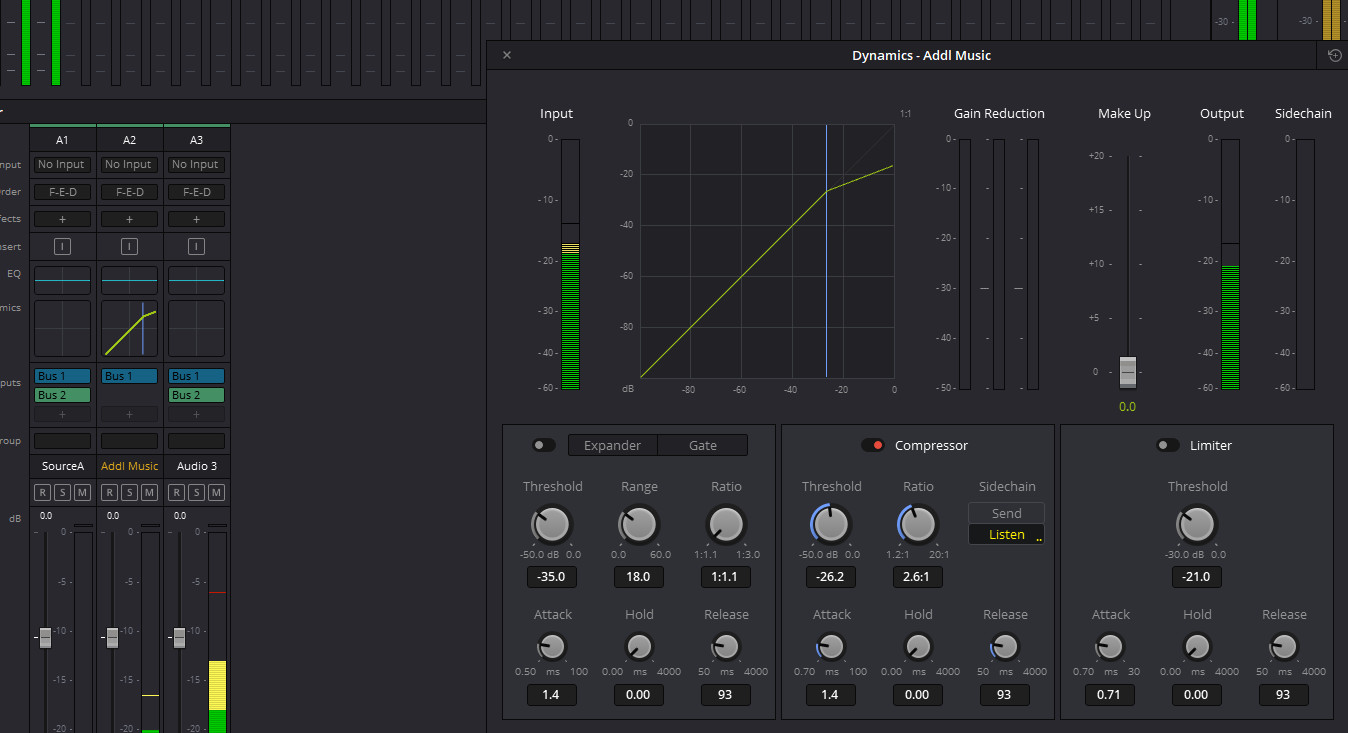Solo the SourceA track

click(62, 492)
